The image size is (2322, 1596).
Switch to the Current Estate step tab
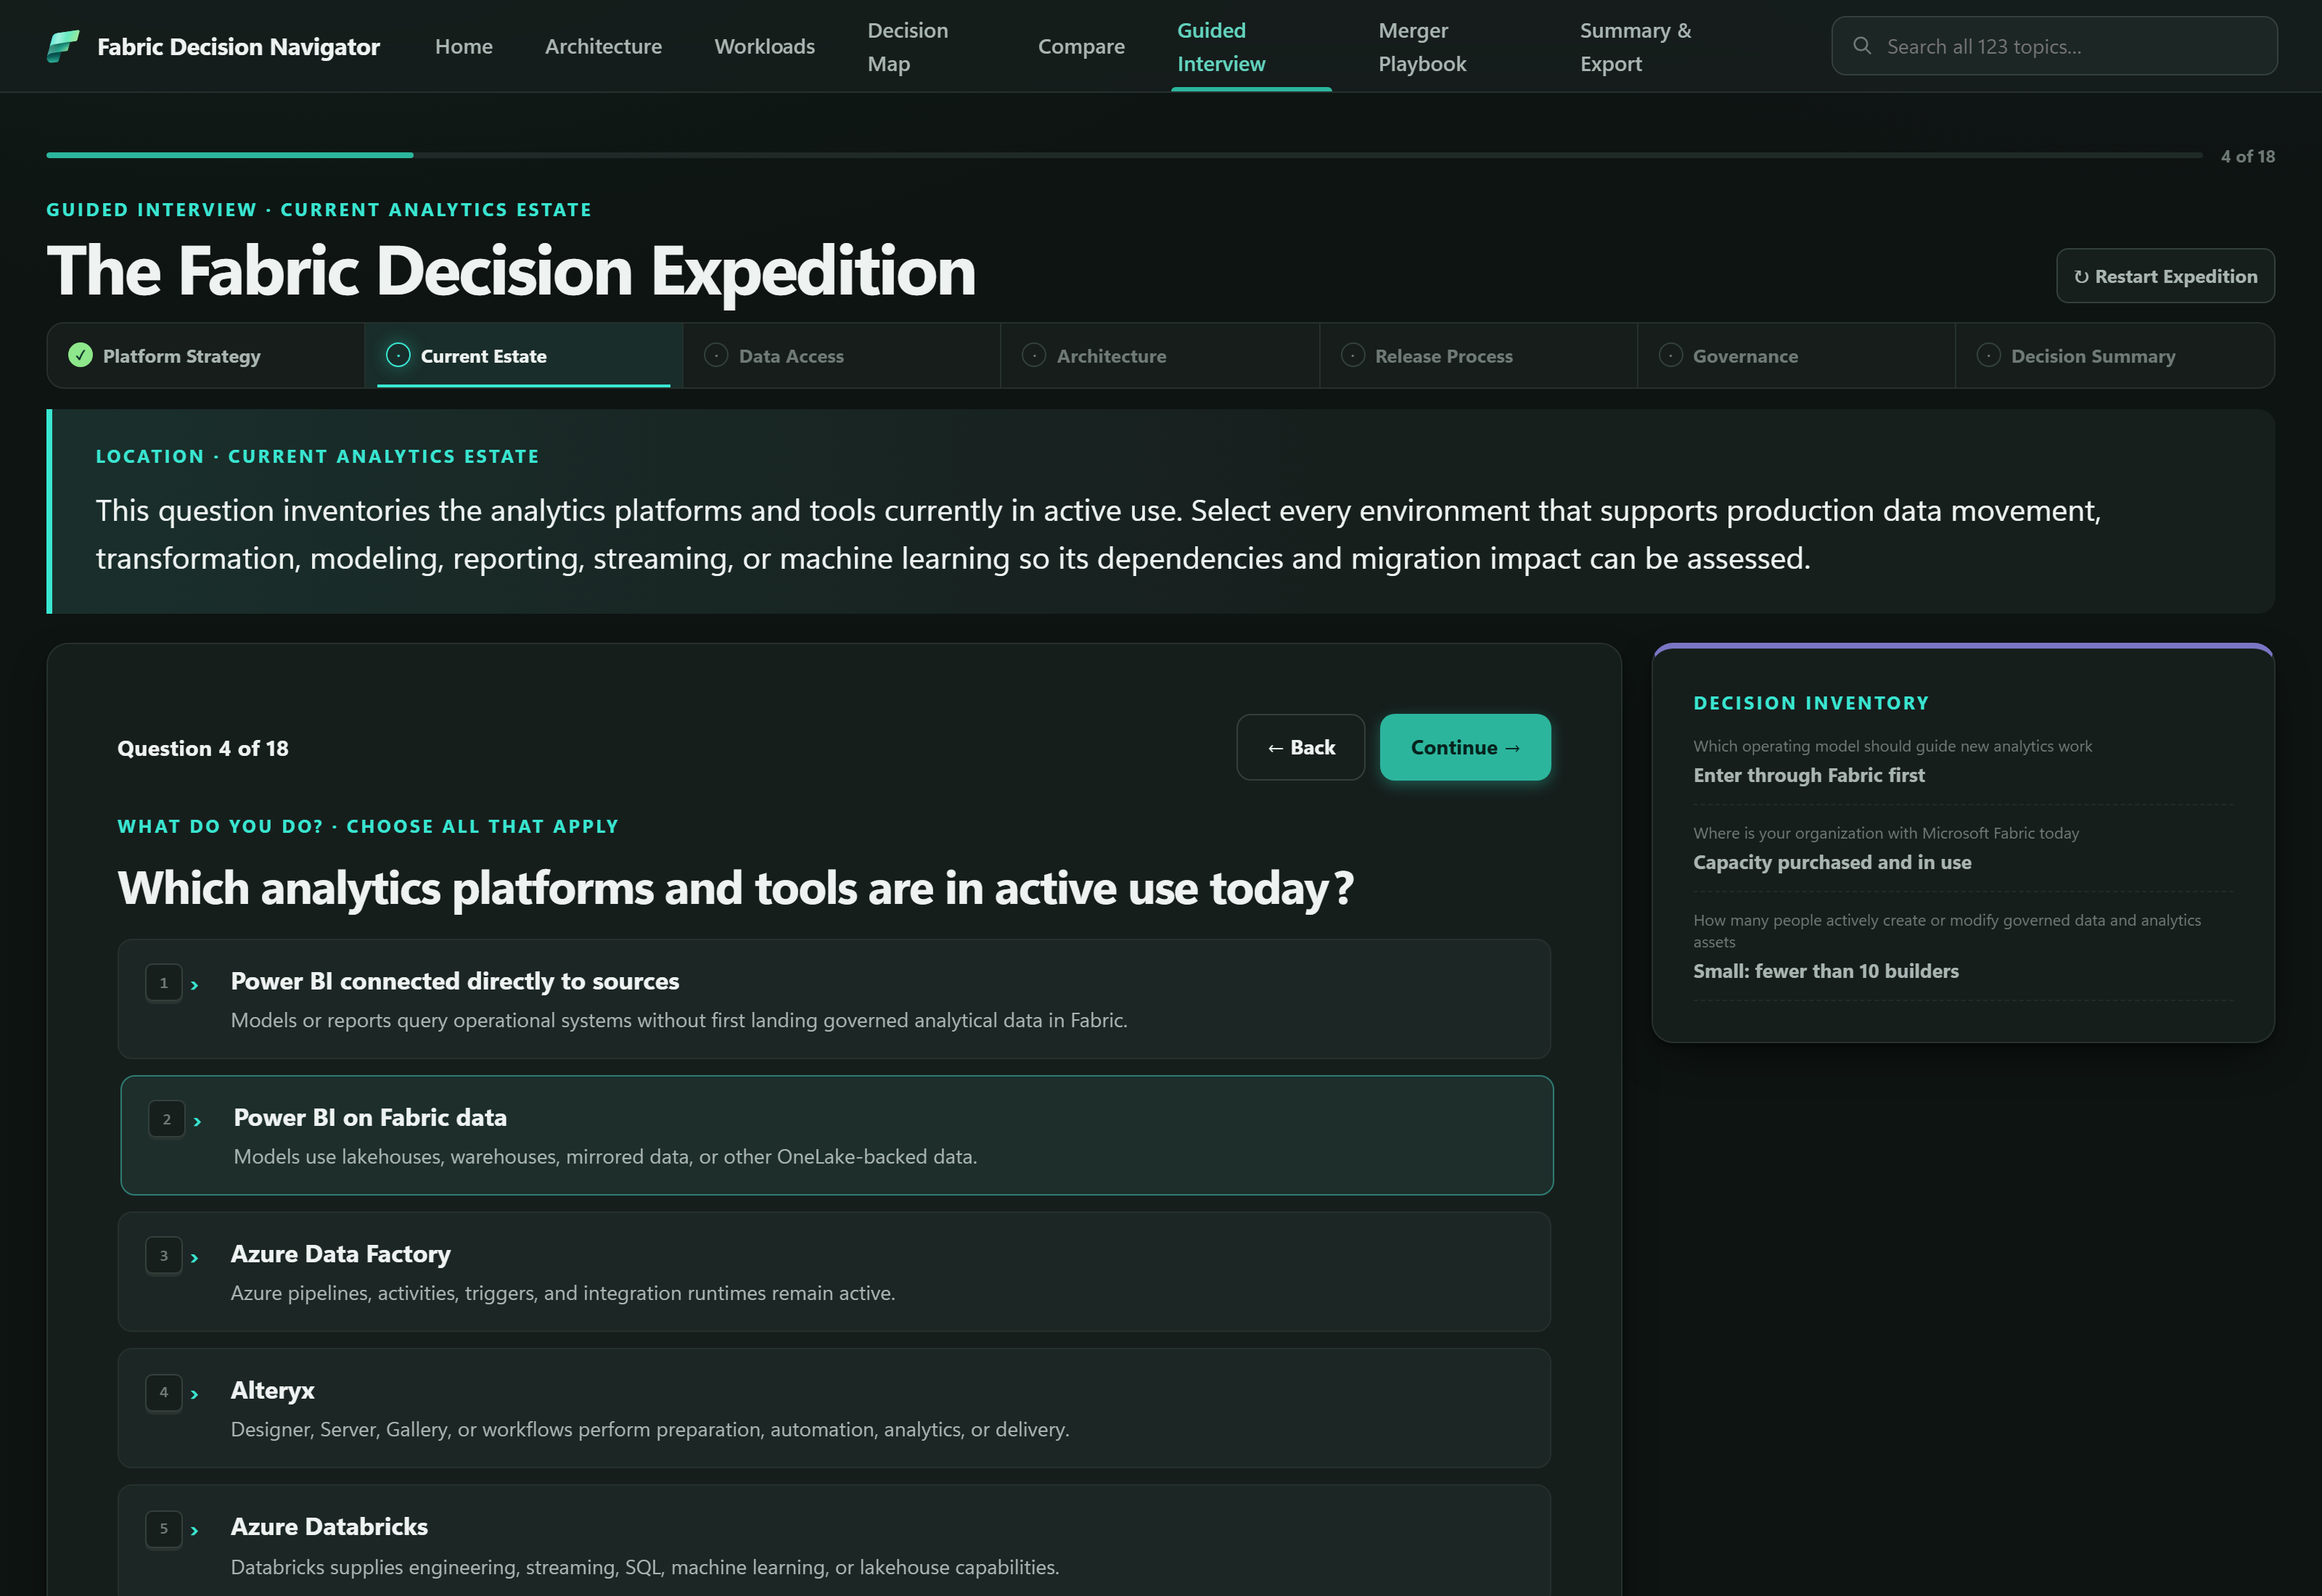point(523,355)
